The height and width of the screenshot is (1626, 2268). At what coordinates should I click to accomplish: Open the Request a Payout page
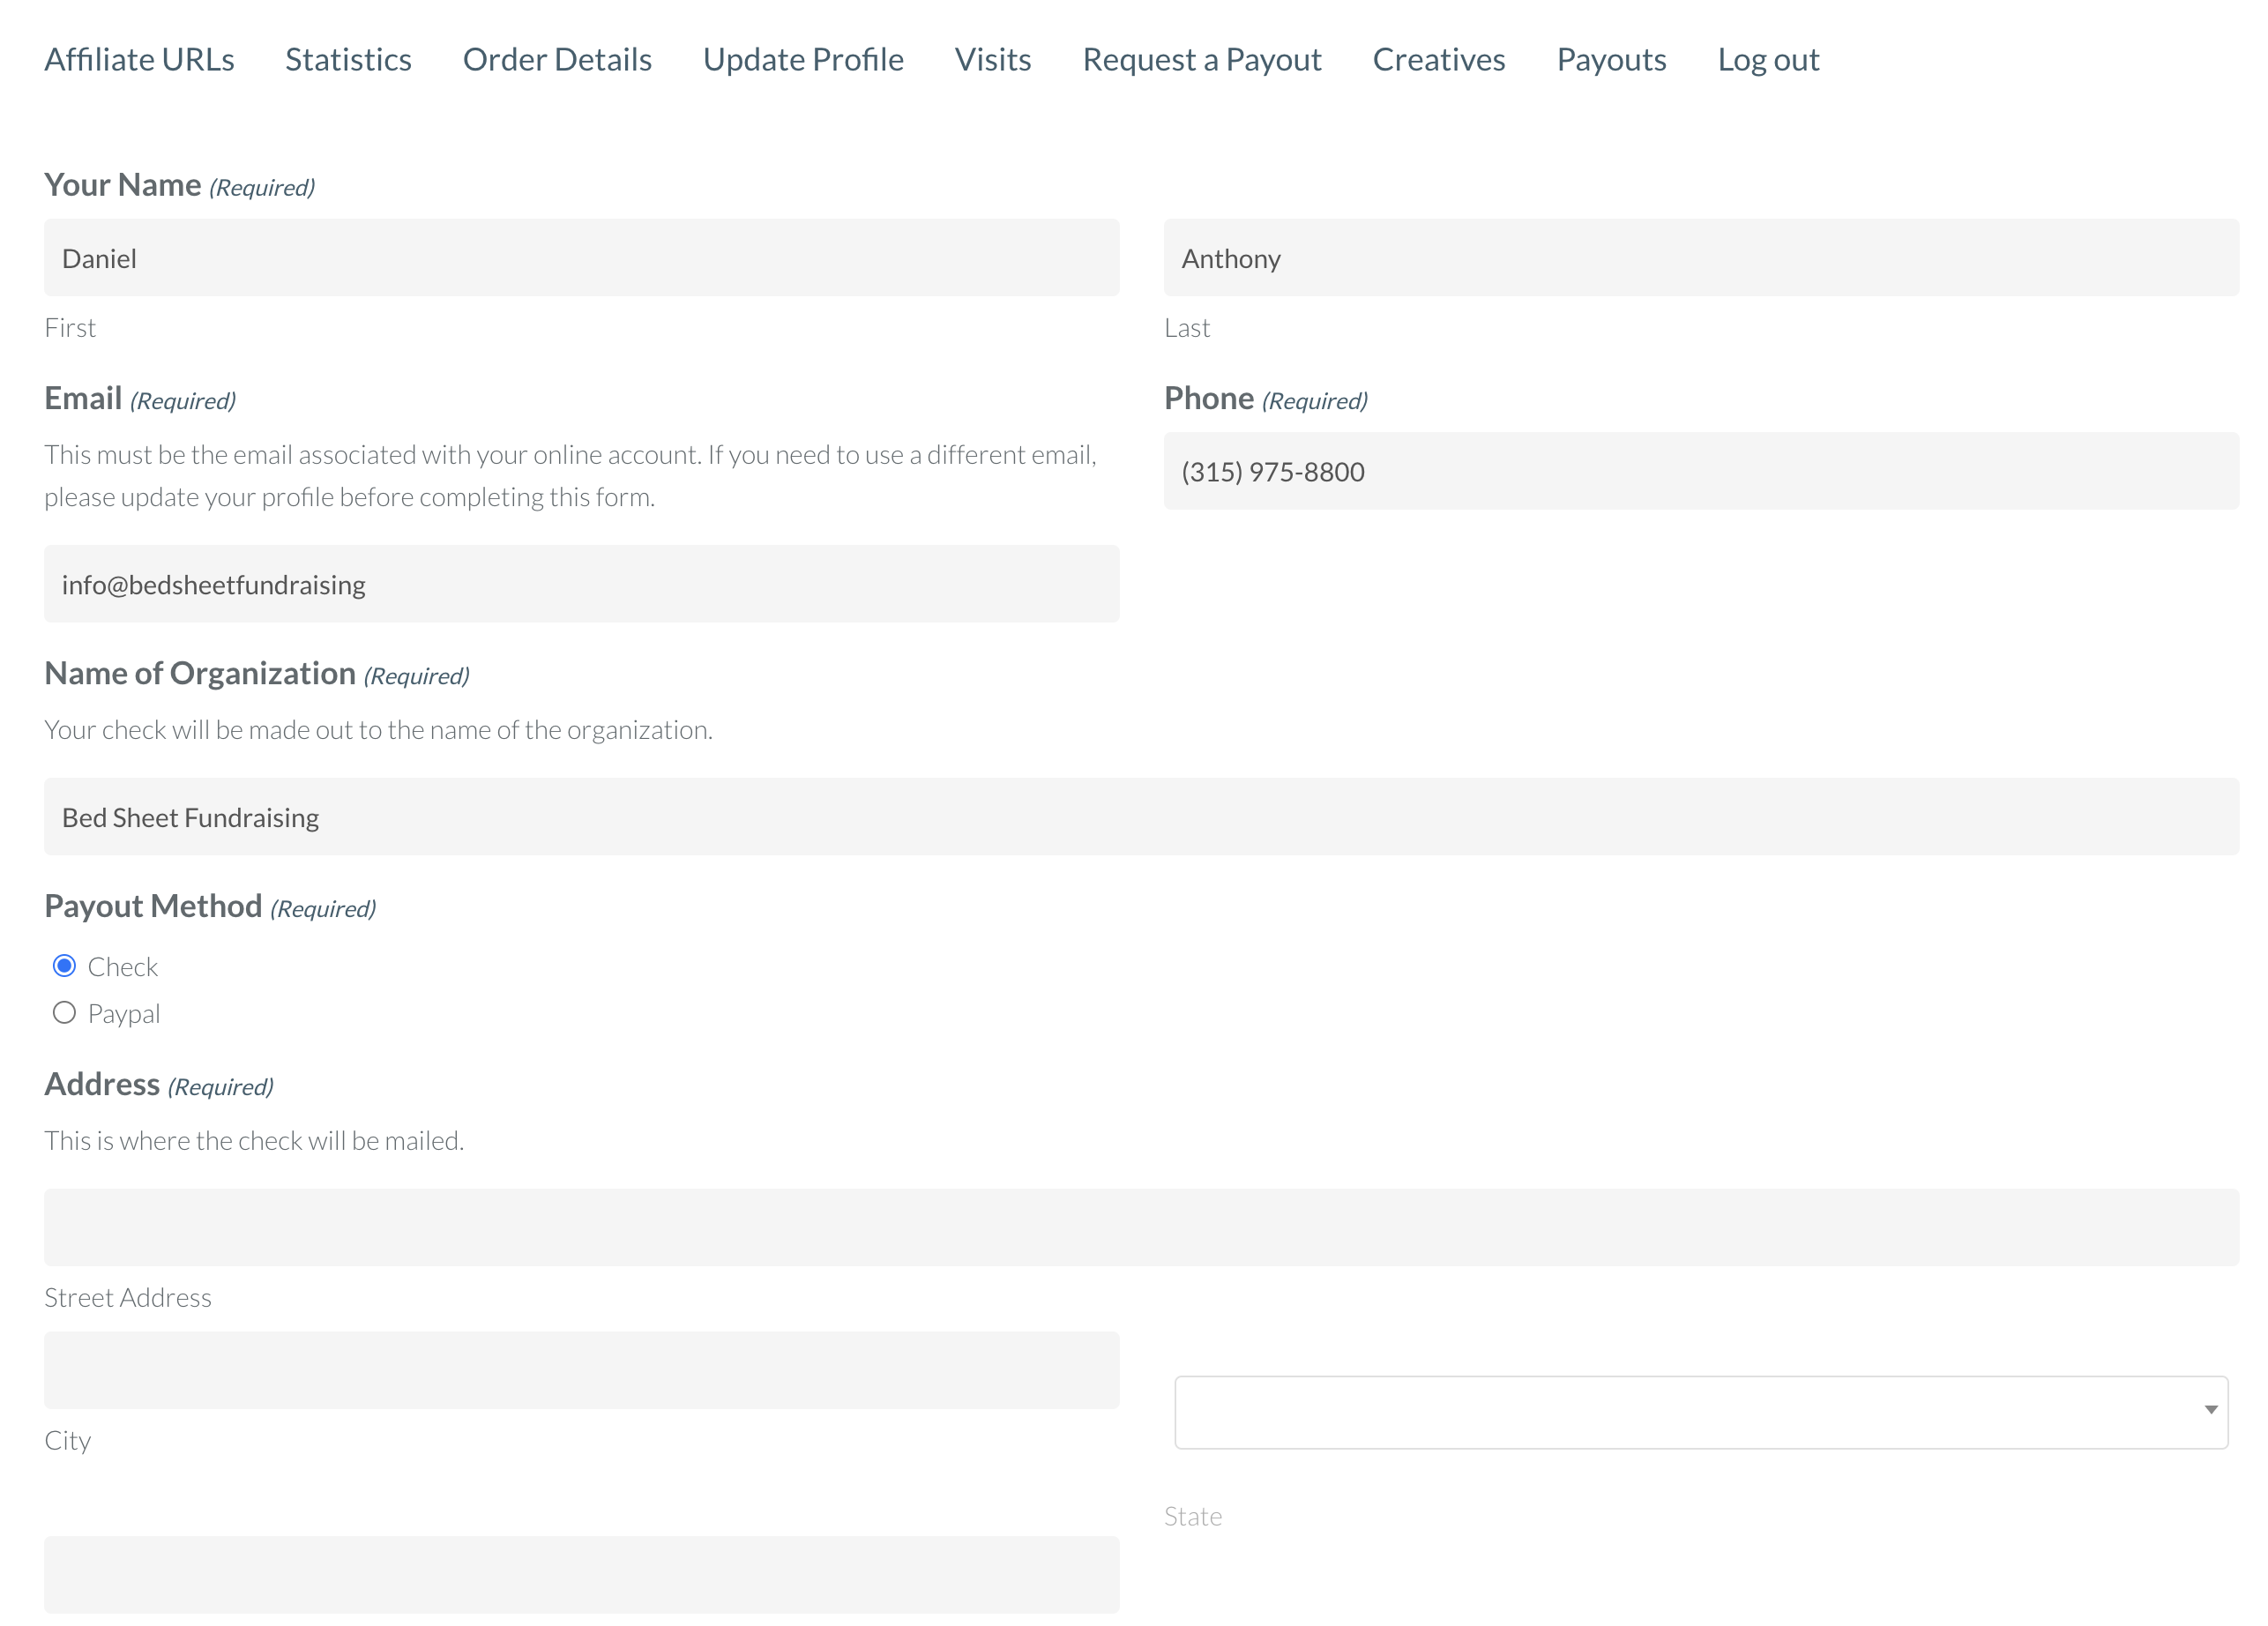point(1201,60)
